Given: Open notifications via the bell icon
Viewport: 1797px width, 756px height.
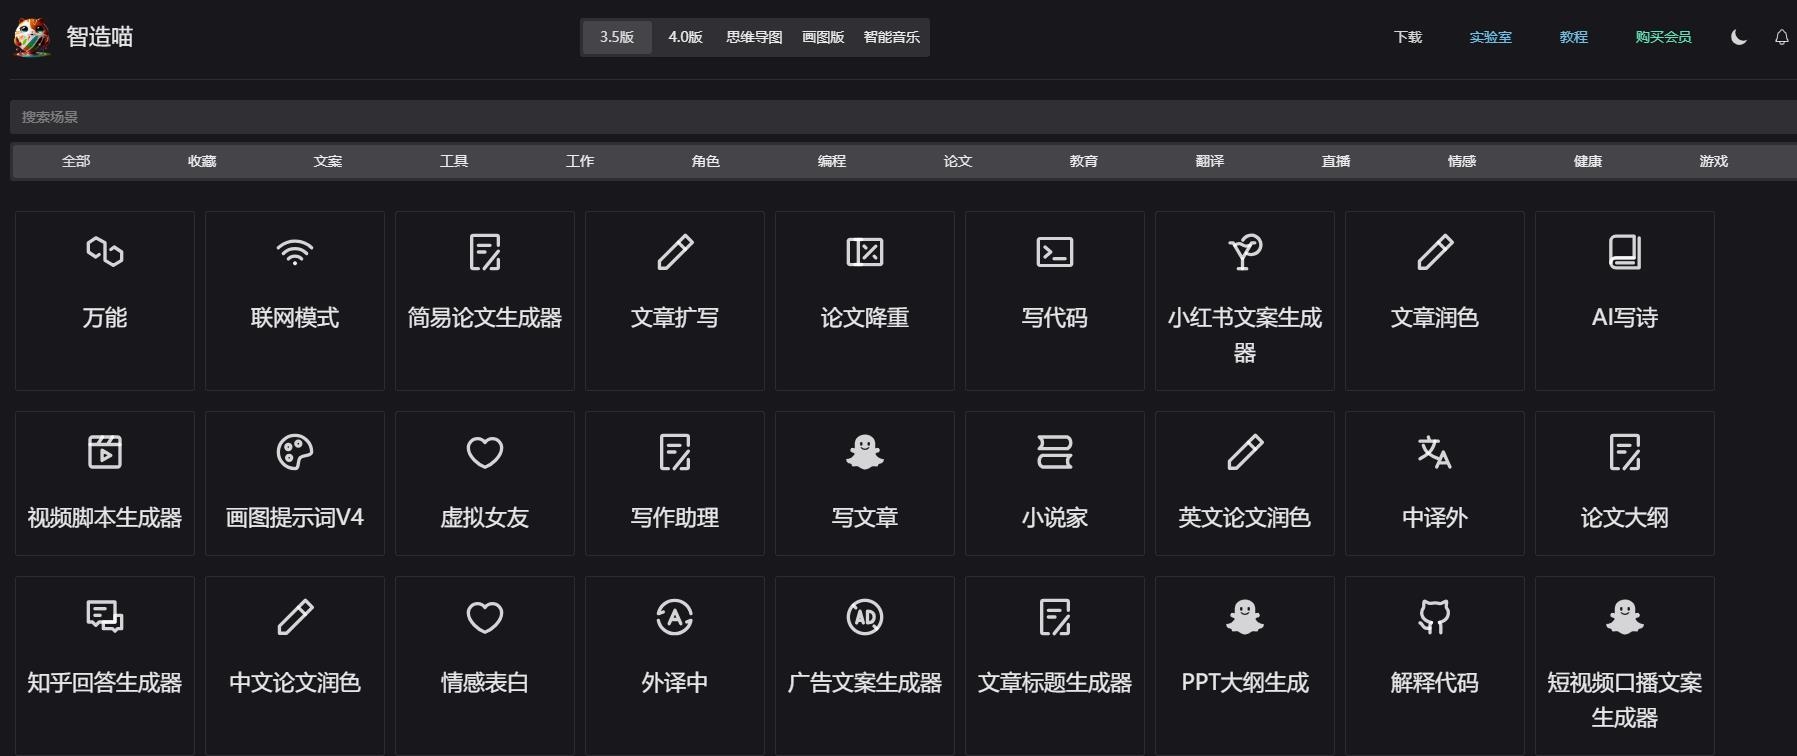Looking at the screenshot, I should click(1781, 37).
